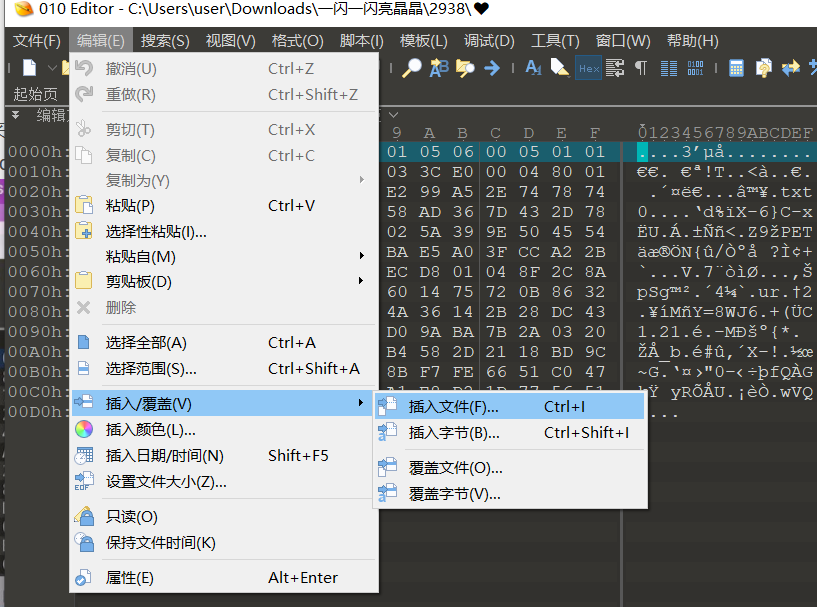This screenshot has height=607, width=817.
Task: Switch to the 起始页 tab
Action: point(35,94)
